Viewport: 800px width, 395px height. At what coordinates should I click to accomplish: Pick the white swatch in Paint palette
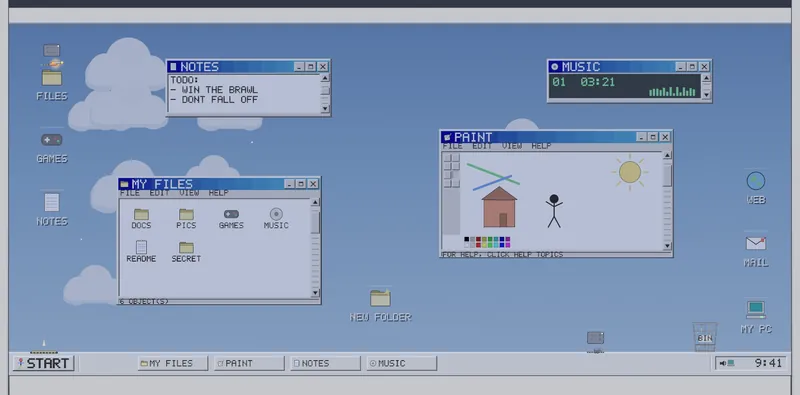coord(466,245)
